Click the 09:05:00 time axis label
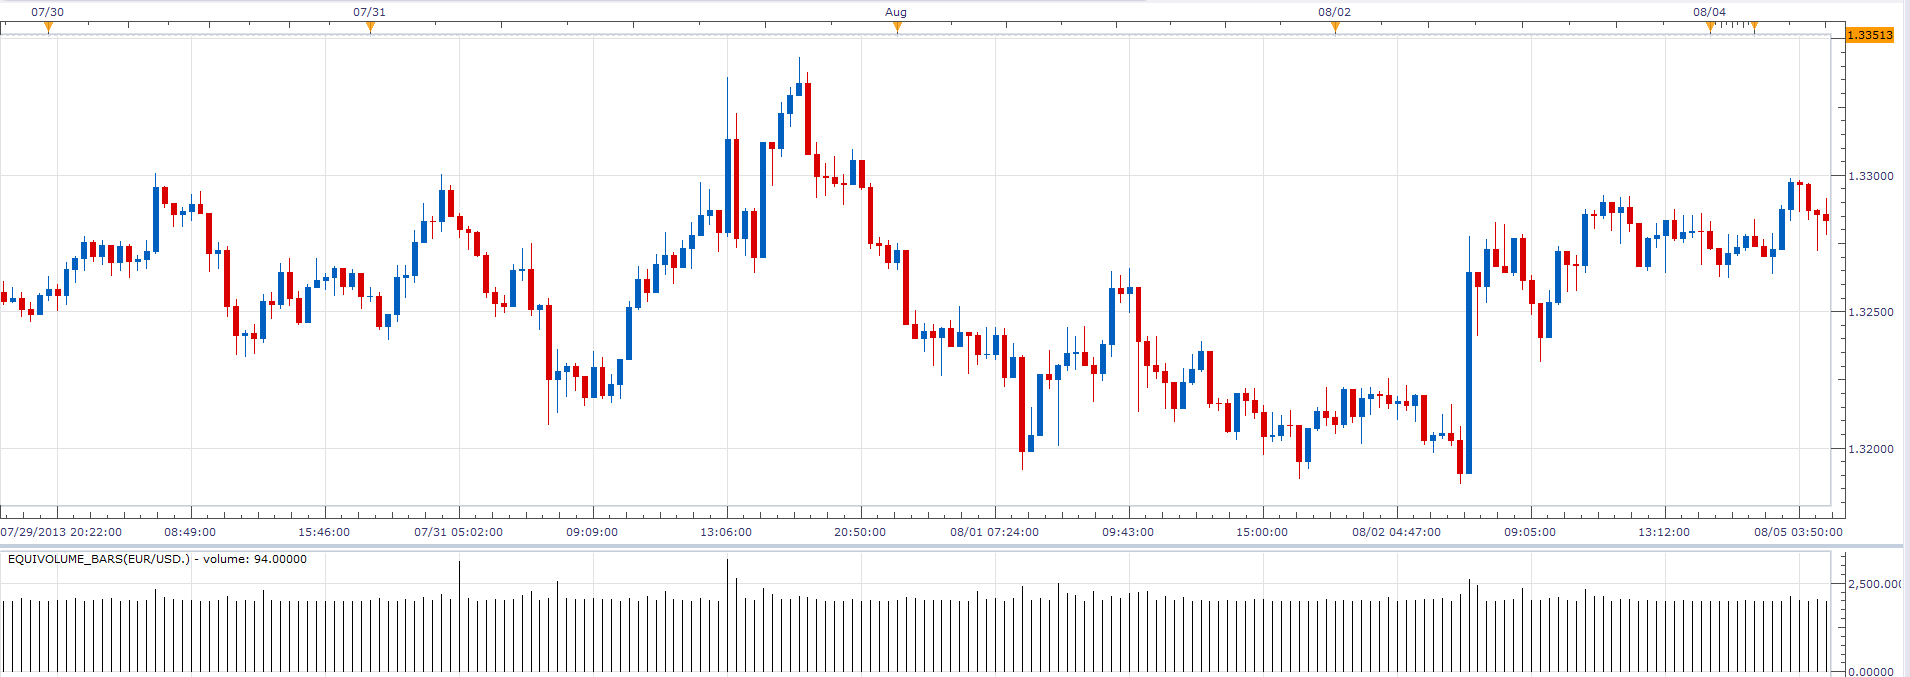1910x677 pixels. 1530,532
